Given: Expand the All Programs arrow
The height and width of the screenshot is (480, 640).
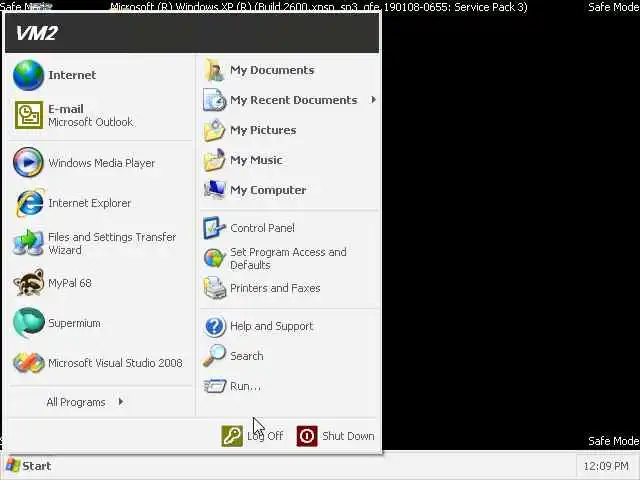Looking at the screenshot, I should (x=121, y=402).
